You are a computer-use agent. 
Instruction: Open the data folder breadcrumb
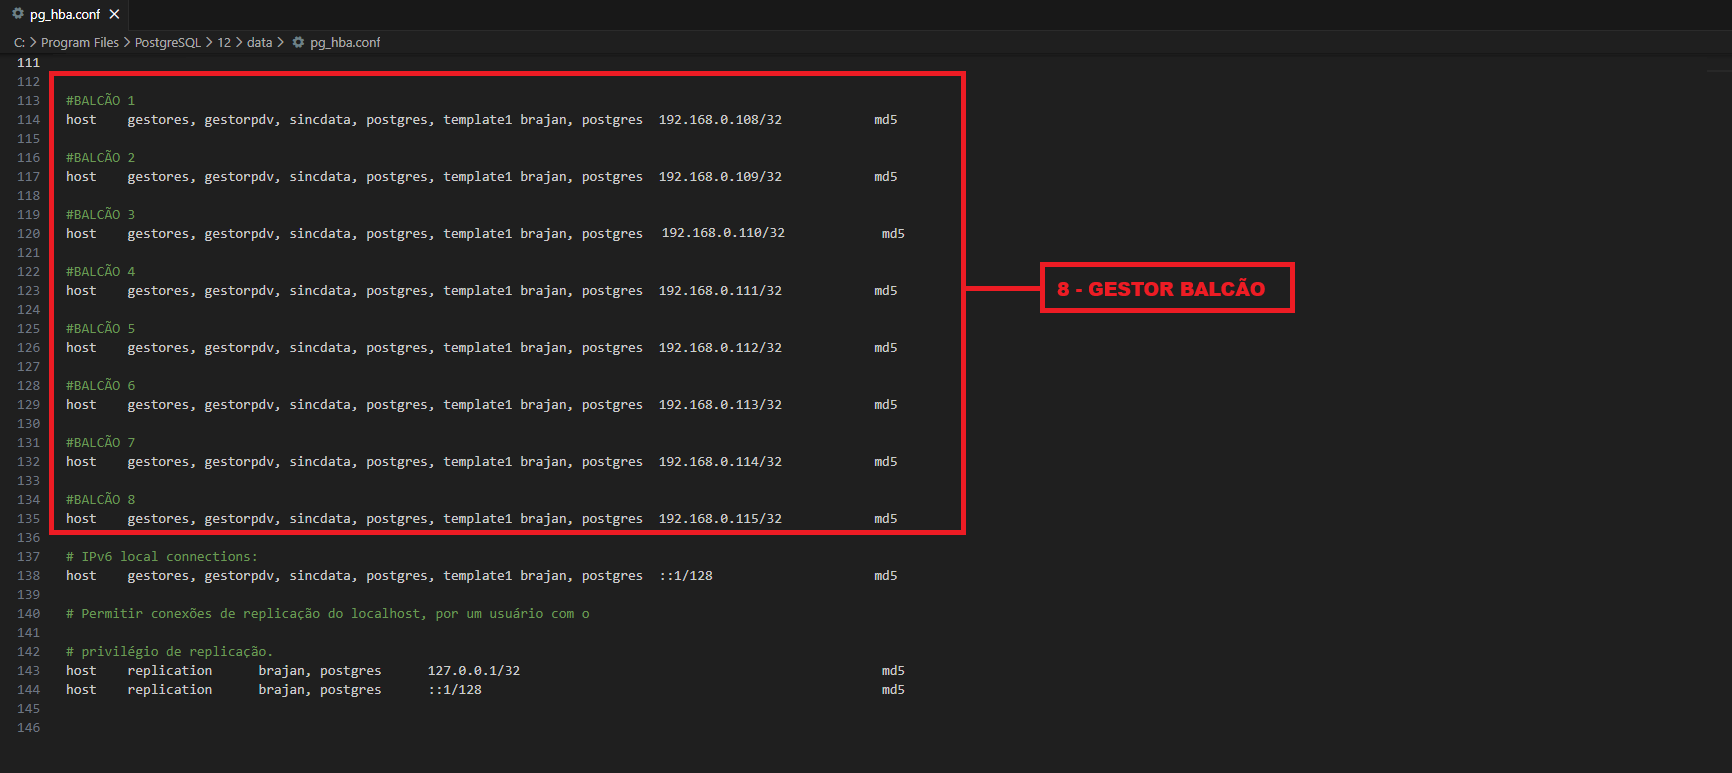click(x=259, y=42)
